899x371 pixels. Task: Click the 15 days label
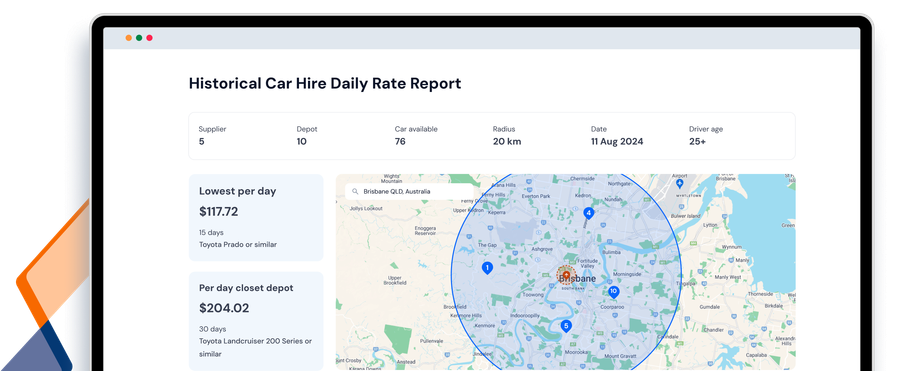(211, 233)
